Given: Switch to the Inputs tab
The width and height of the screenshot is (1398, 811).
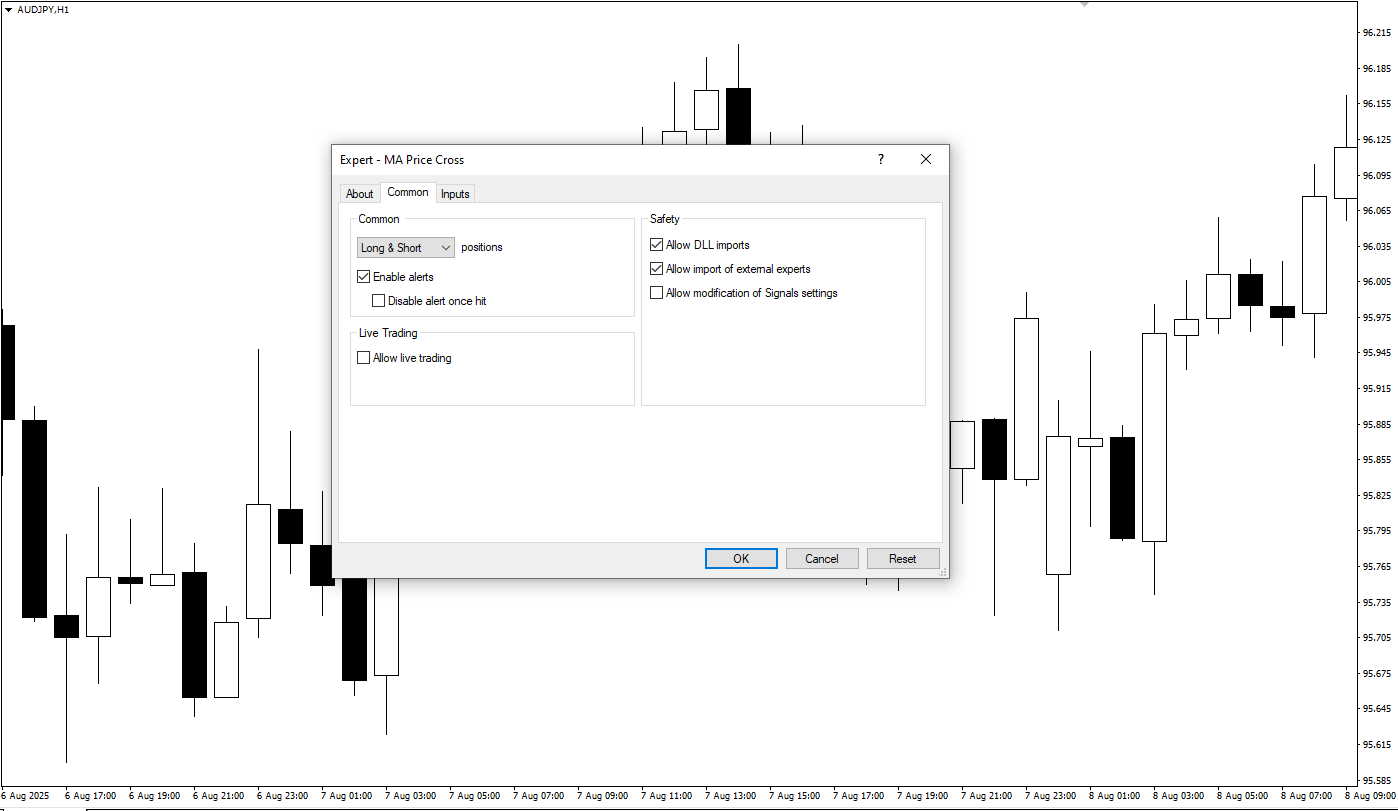Looking at the screenshot, I should [455, 193].
